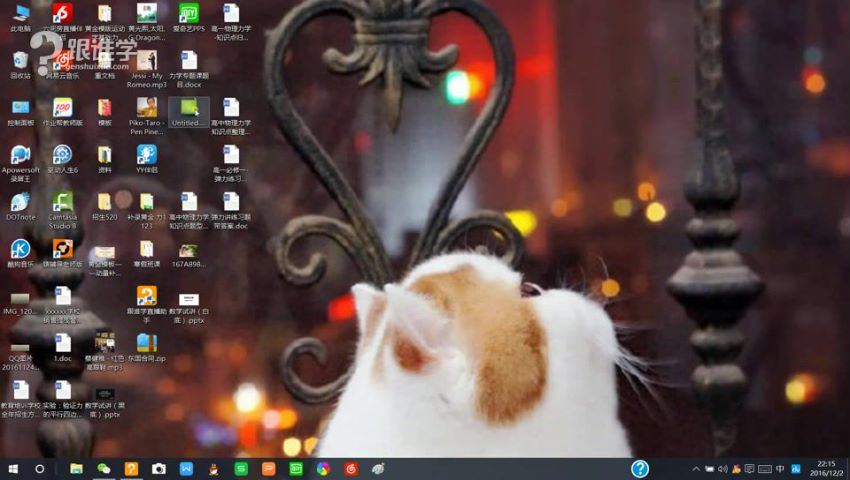Select the 教育培训学校全年招生方 document
Image resolution: width=850 pixels, height=480 pixels.
click(21, 399)
